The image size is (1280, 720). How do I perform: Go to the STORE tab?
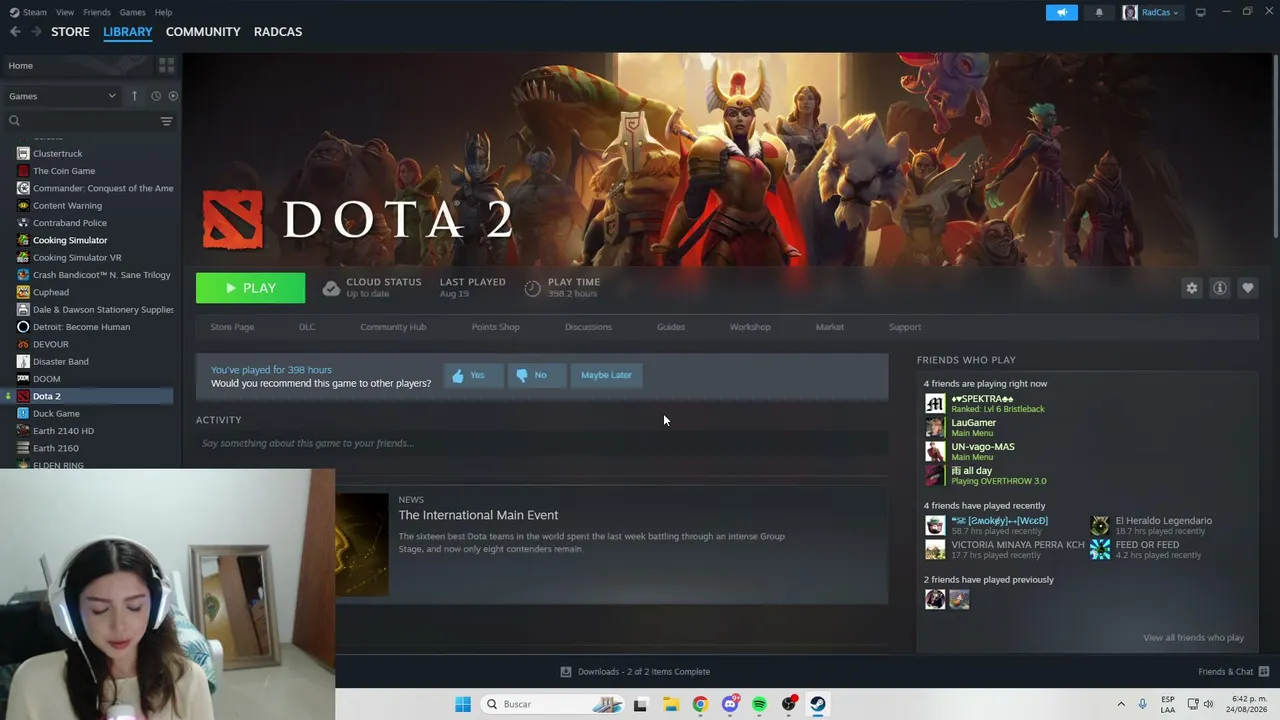70,32
